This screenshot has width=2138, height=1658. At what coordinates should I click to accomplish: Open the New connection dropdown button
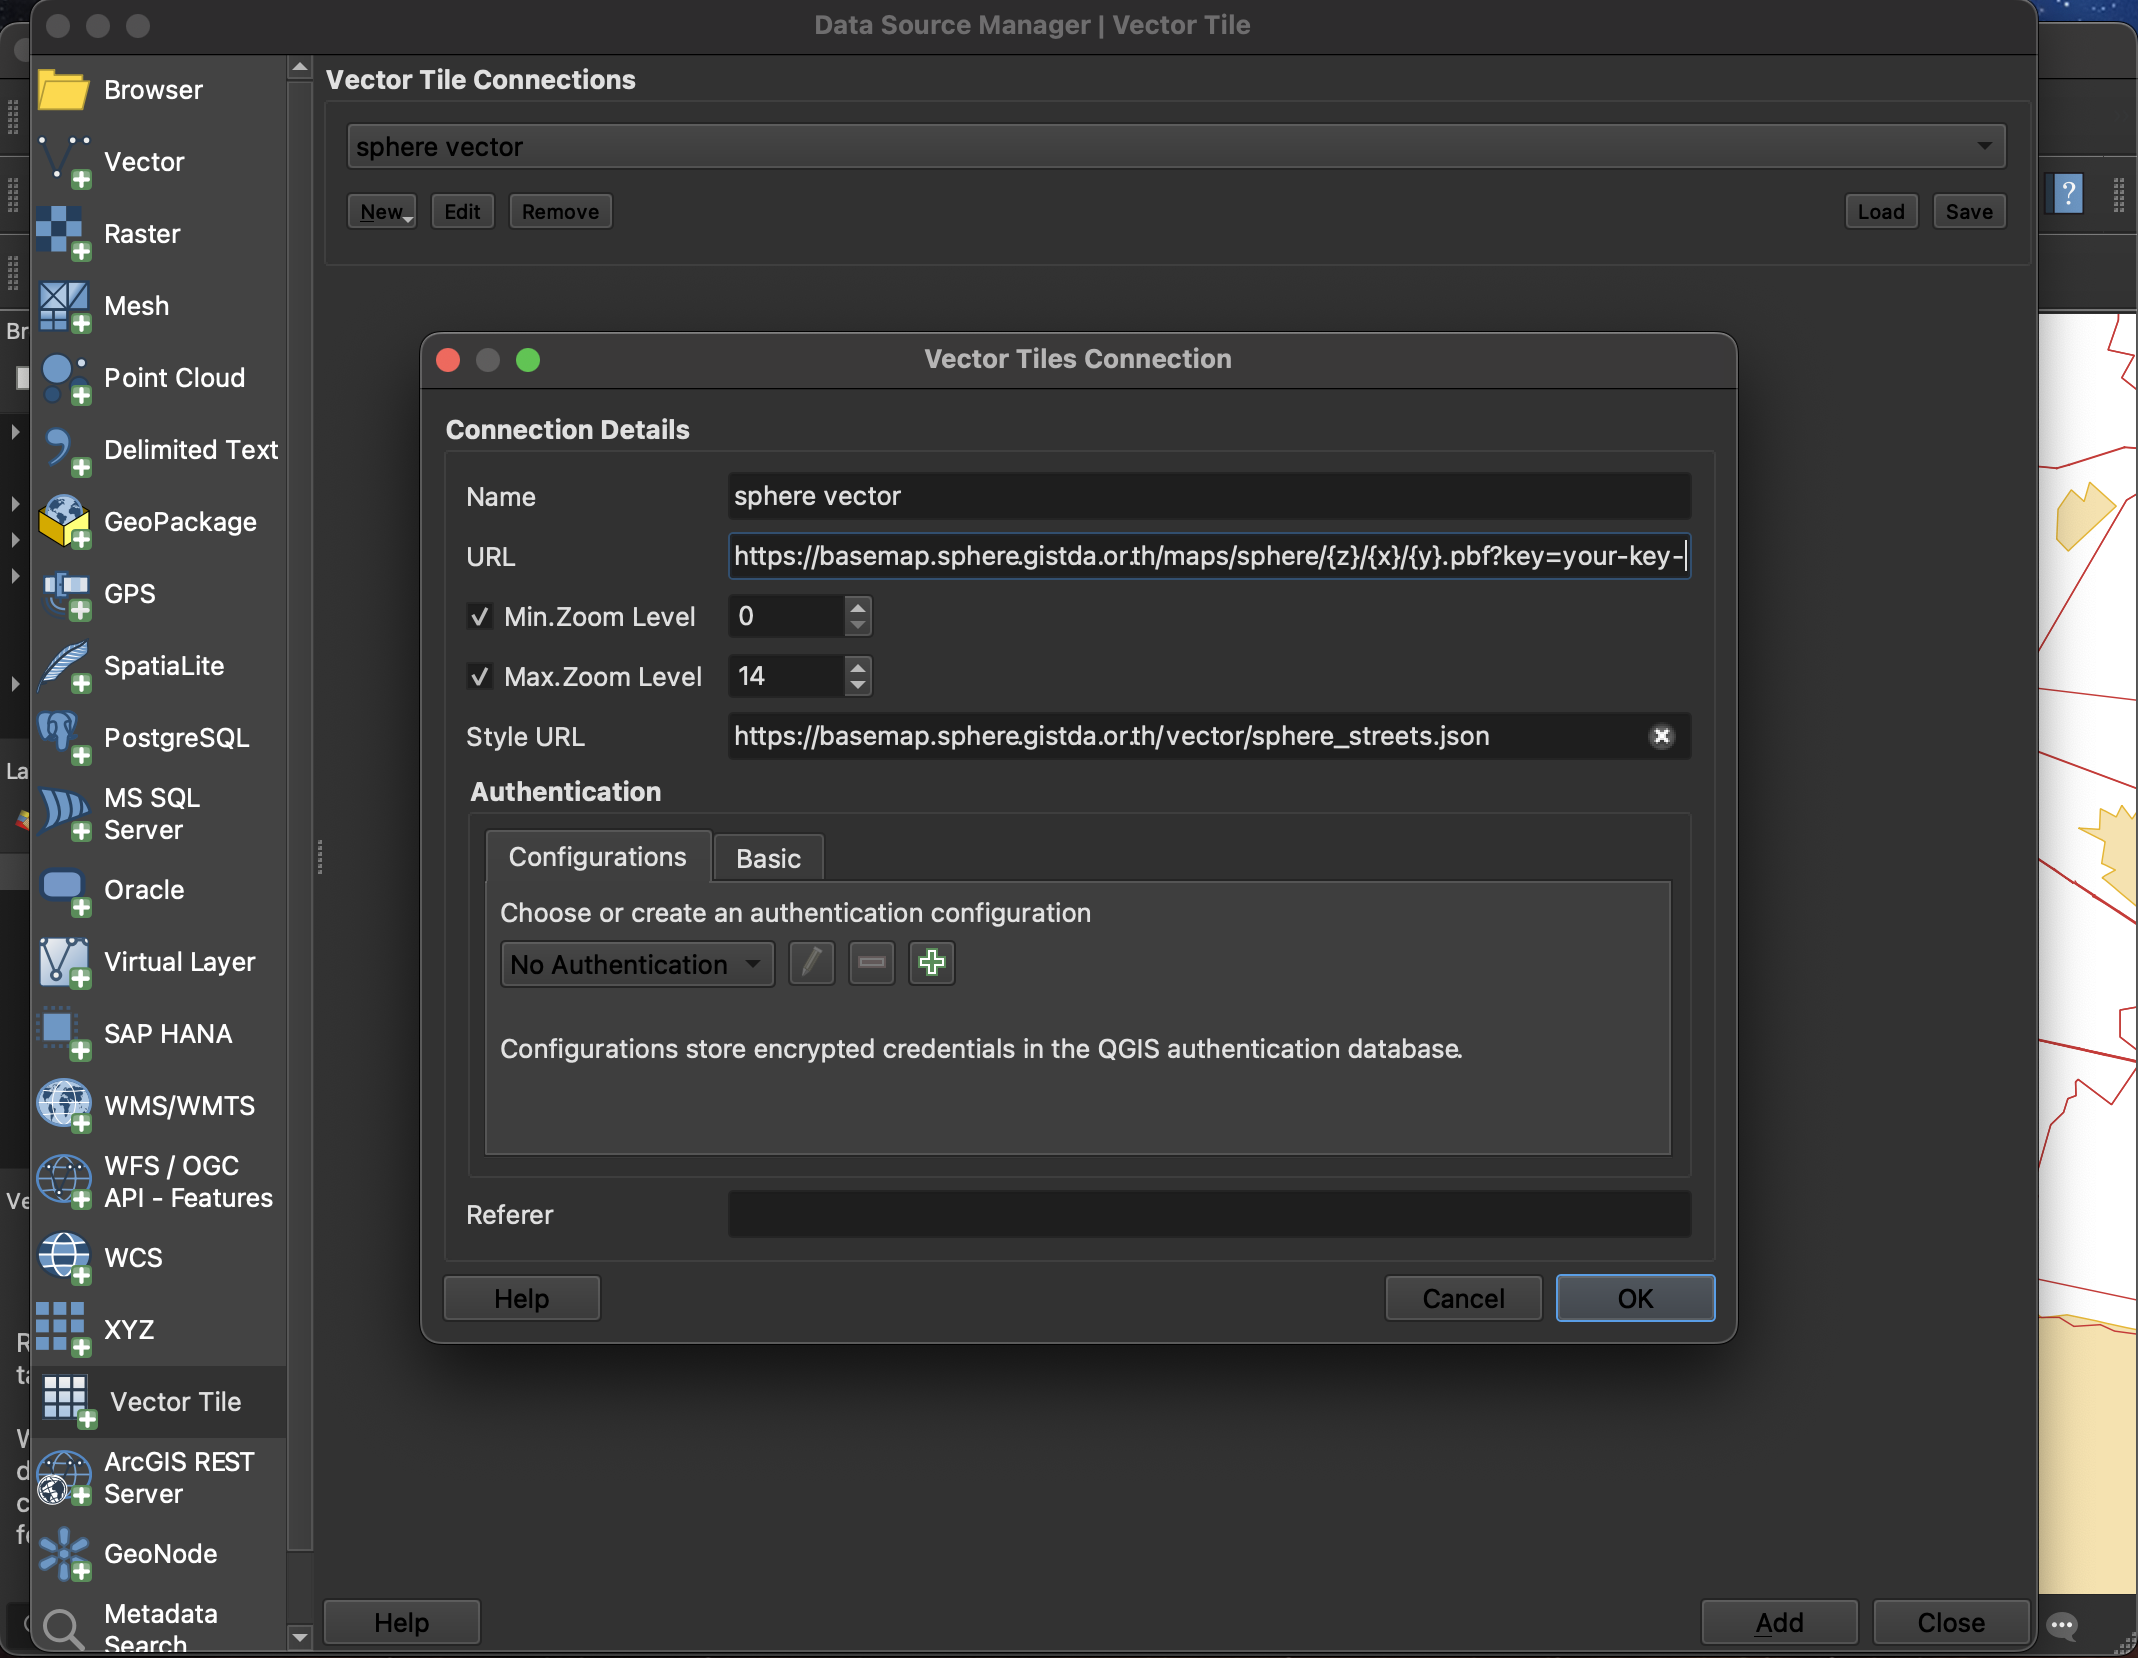[x=382, y=212]
